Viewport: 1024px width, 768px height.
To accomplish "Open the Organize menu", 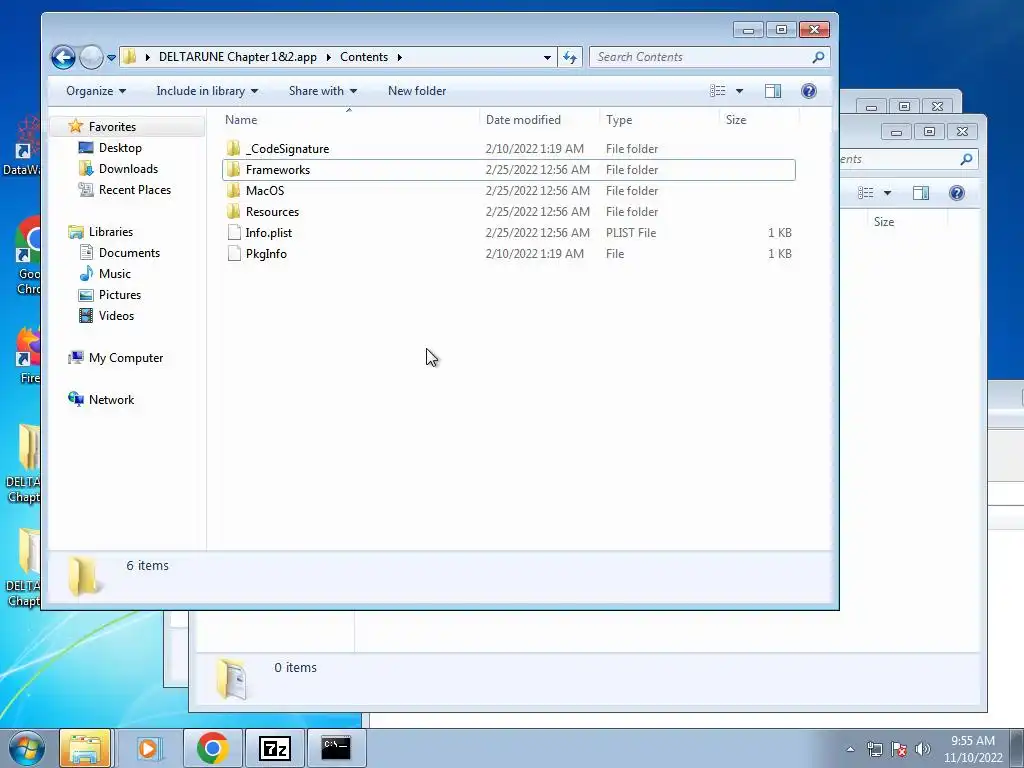I will click(x=96, y=91).
